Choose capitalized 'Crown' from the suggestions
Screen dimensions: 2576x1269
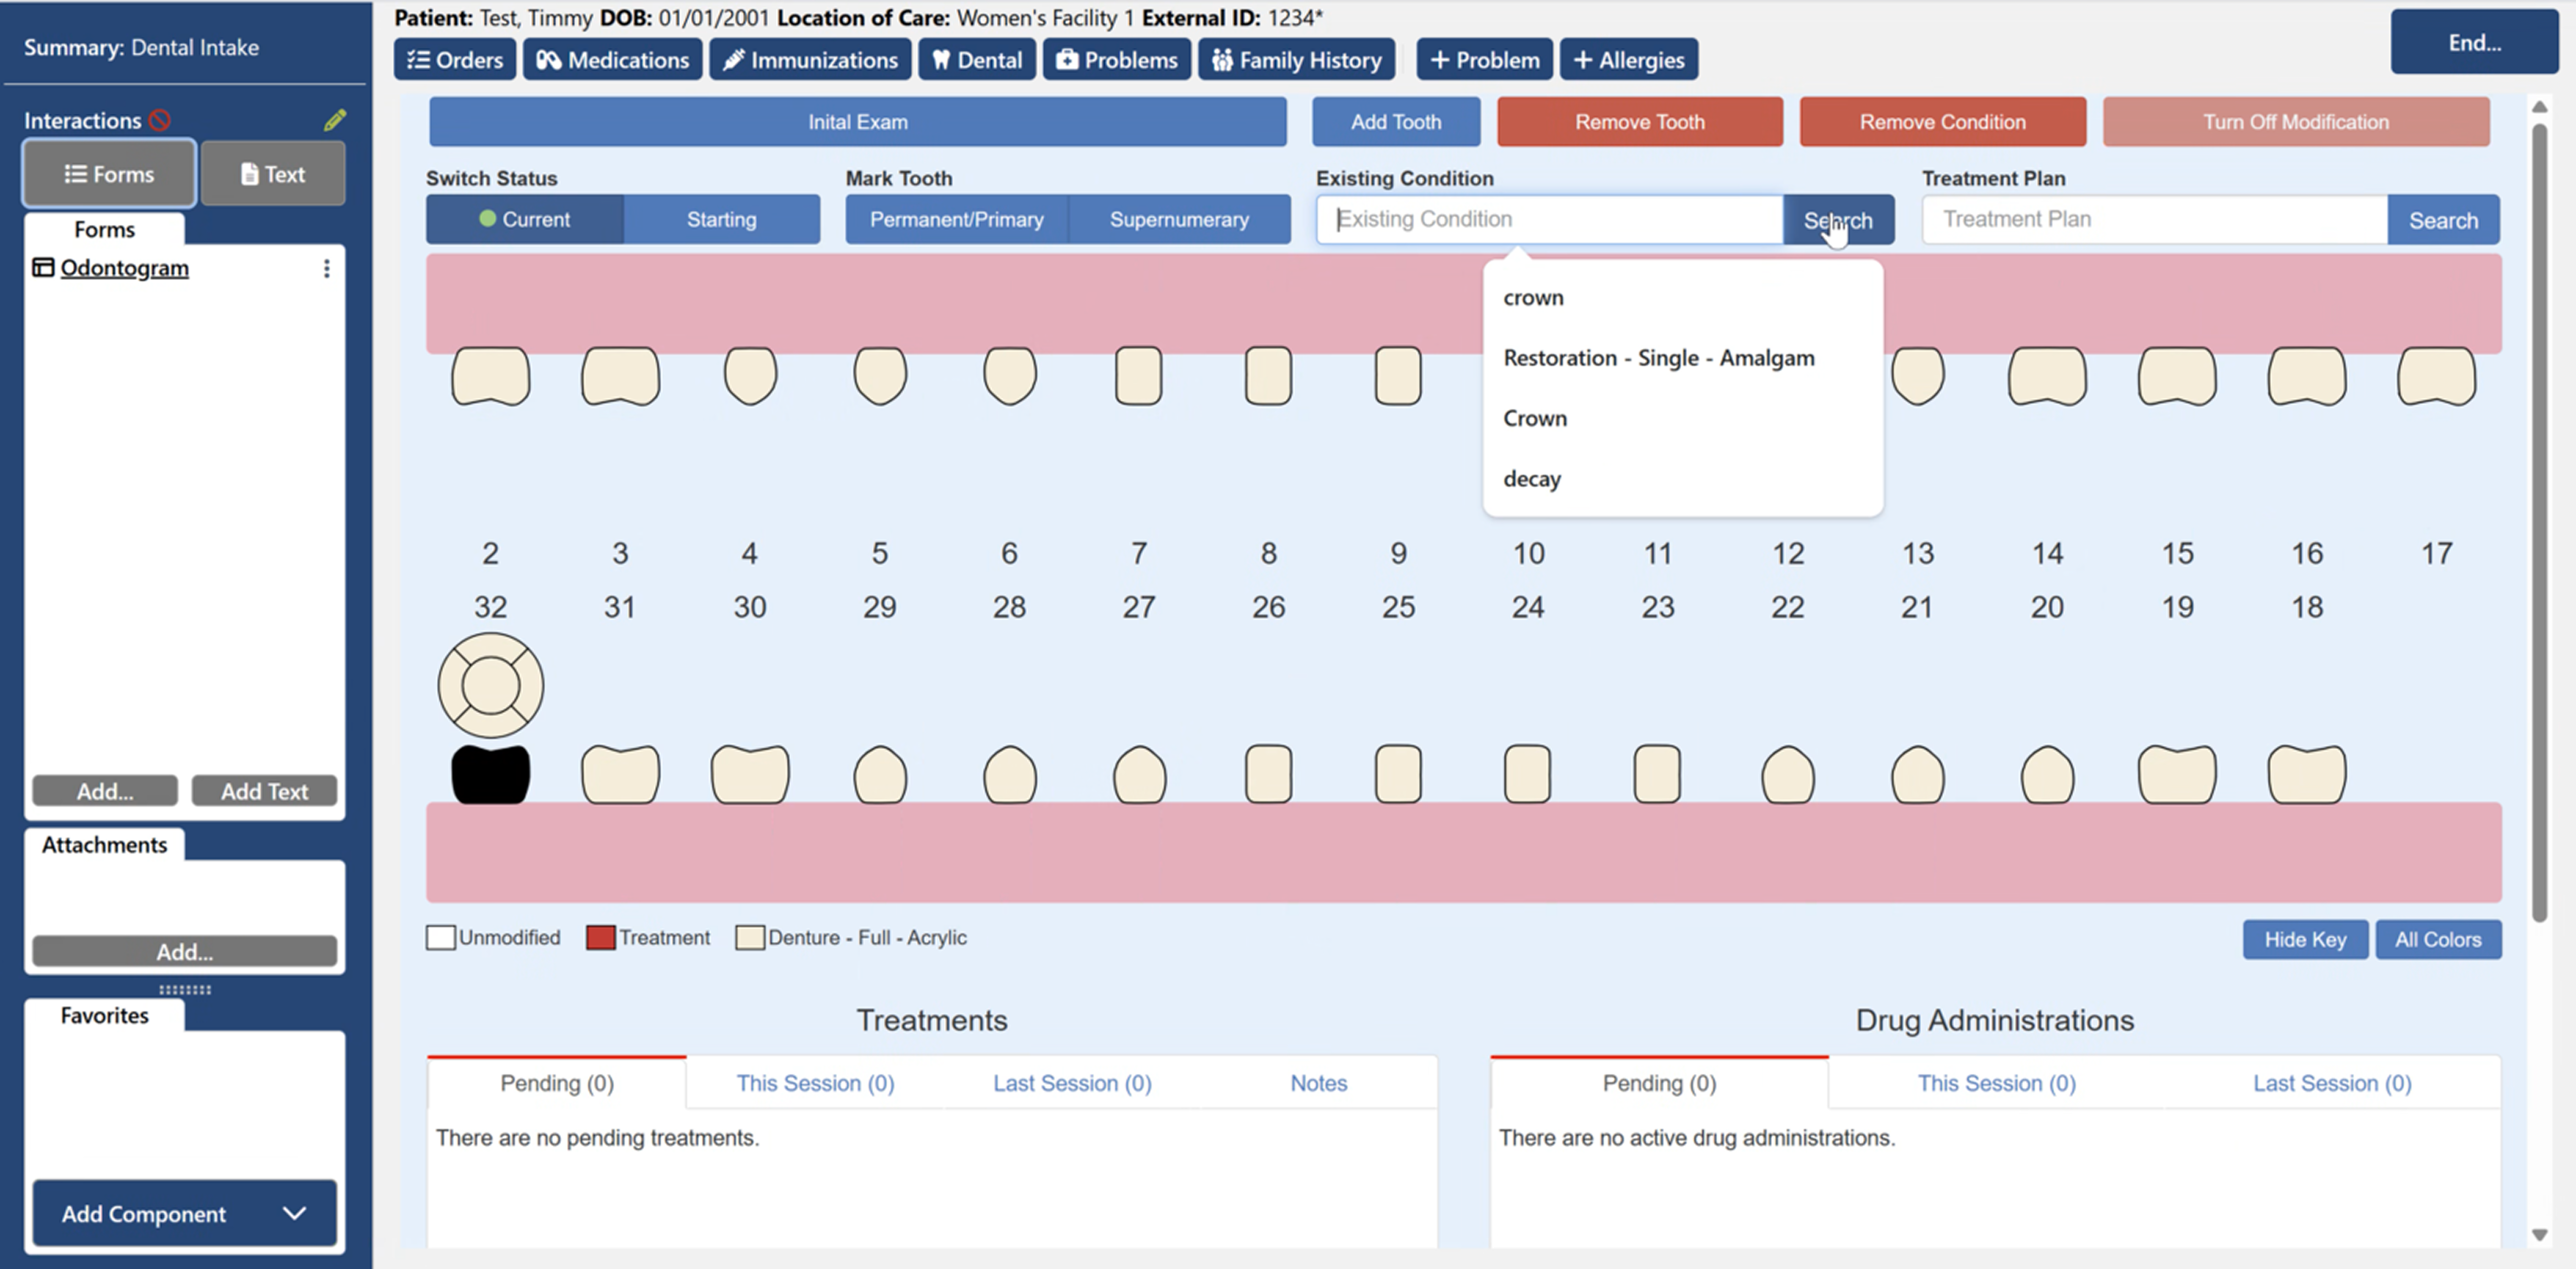(1535, 418)
